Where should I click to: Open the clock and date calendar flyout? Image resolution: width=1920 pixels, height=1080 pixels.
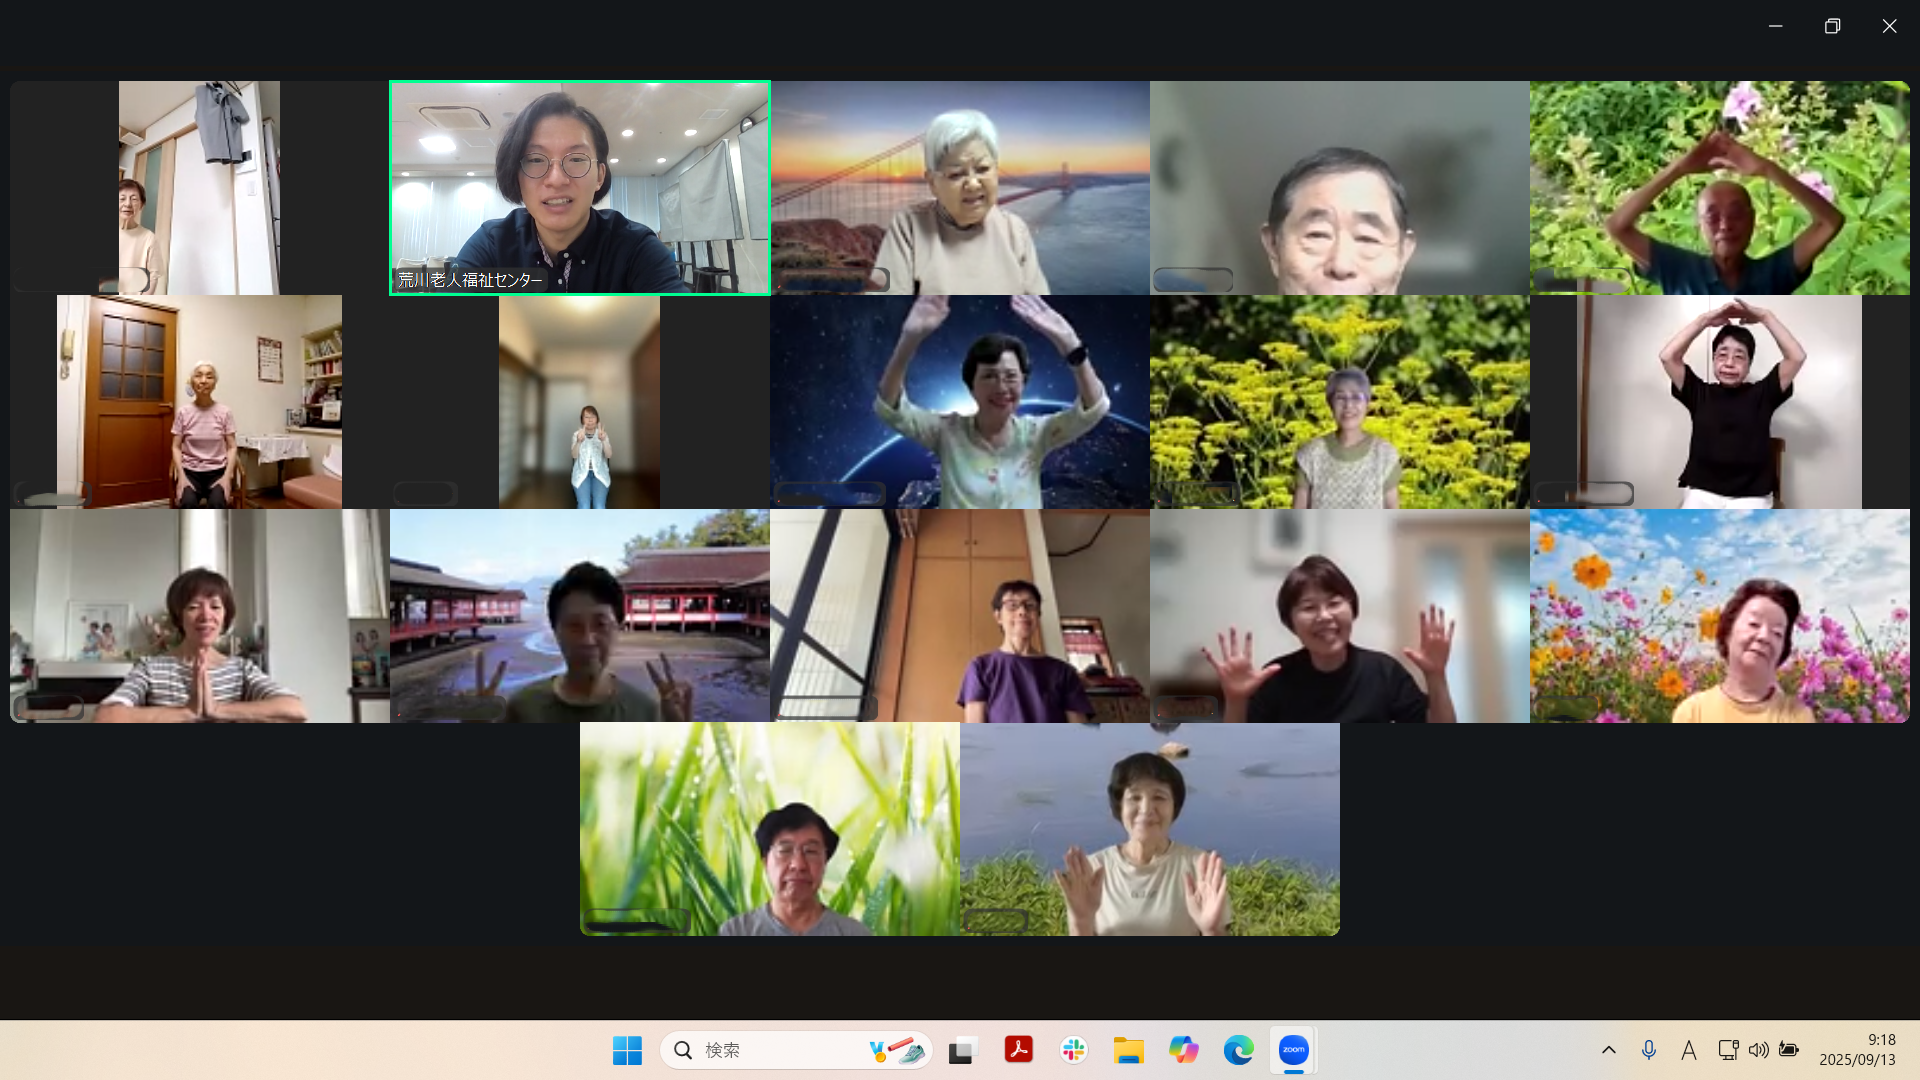(1857, 1050)
